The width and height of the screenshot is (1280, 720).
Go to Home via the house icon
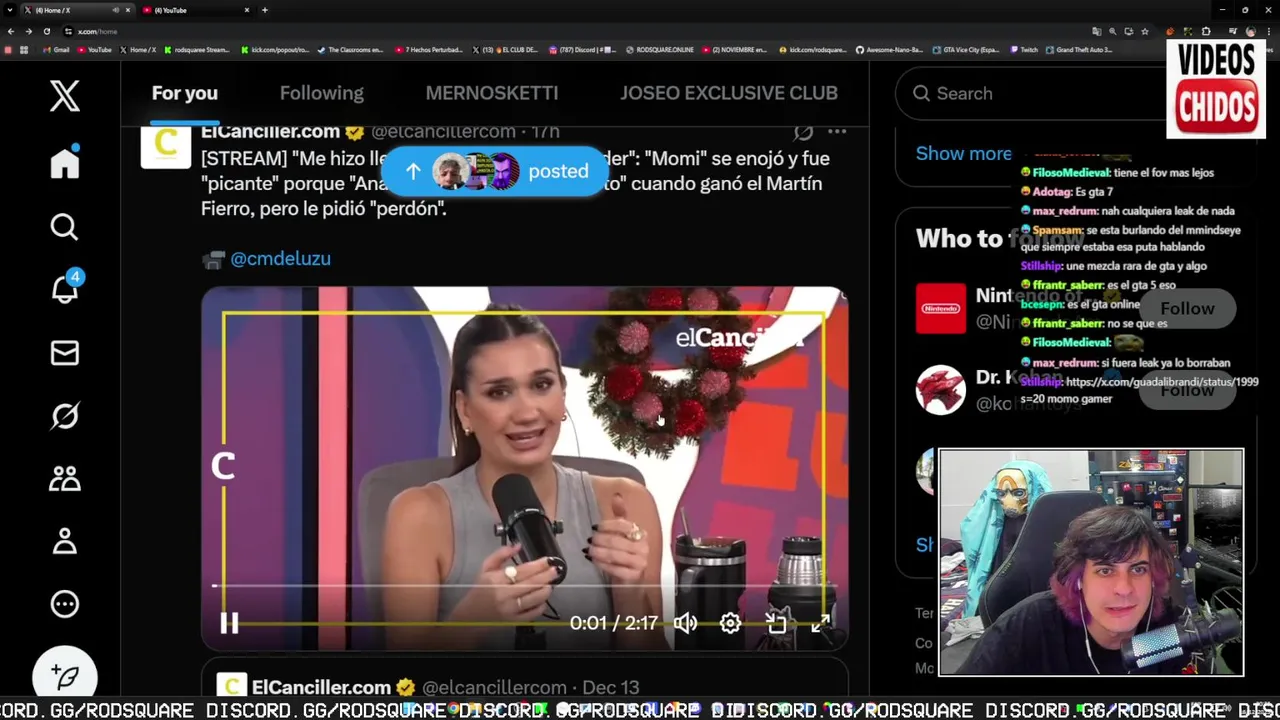(x=65, y=162)
